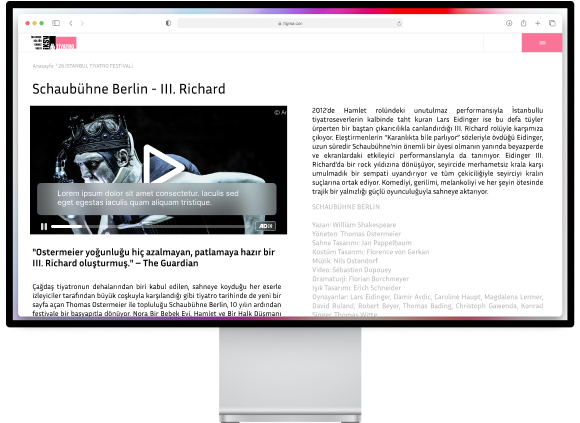This screenshot has width=580, height=423.
Task: Open 20. İstanbul Tiyatro Festivali breadcrumb
Action: coord(95,66)
